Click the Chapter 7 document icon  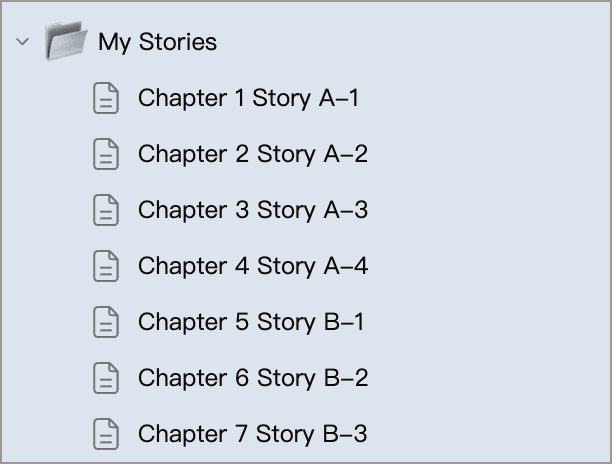[105, 435]
